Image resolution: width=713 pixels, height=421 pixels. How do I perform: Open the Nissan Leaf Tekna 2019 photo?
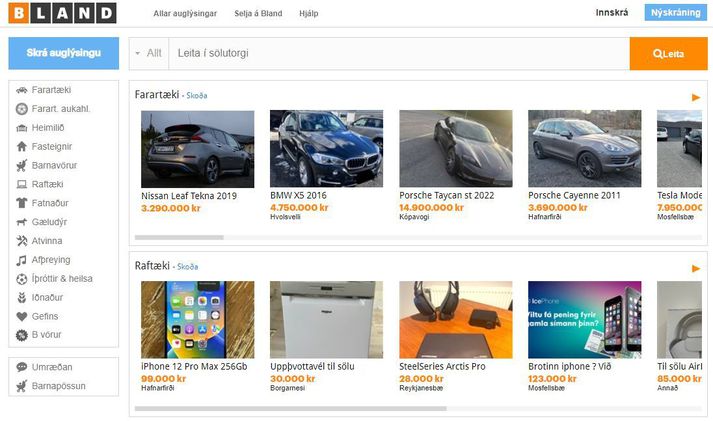click(197, 149)
